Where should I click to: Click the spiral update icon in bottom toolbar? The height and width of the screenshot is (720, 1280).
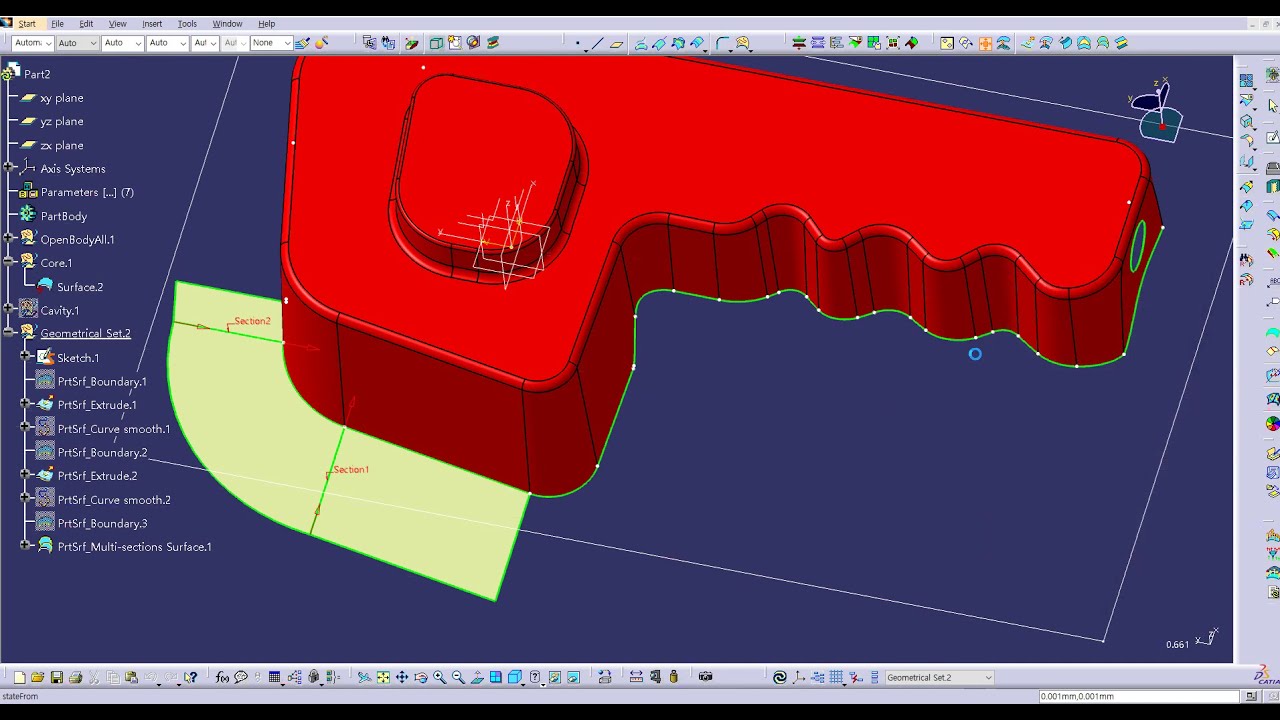tap(780, 677)
